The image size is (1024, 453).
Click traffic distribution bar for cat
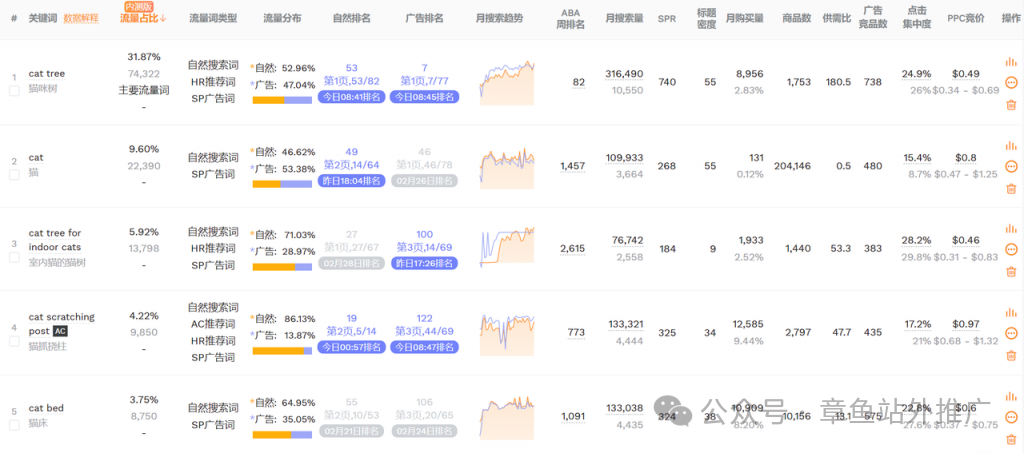pos(282,183)
